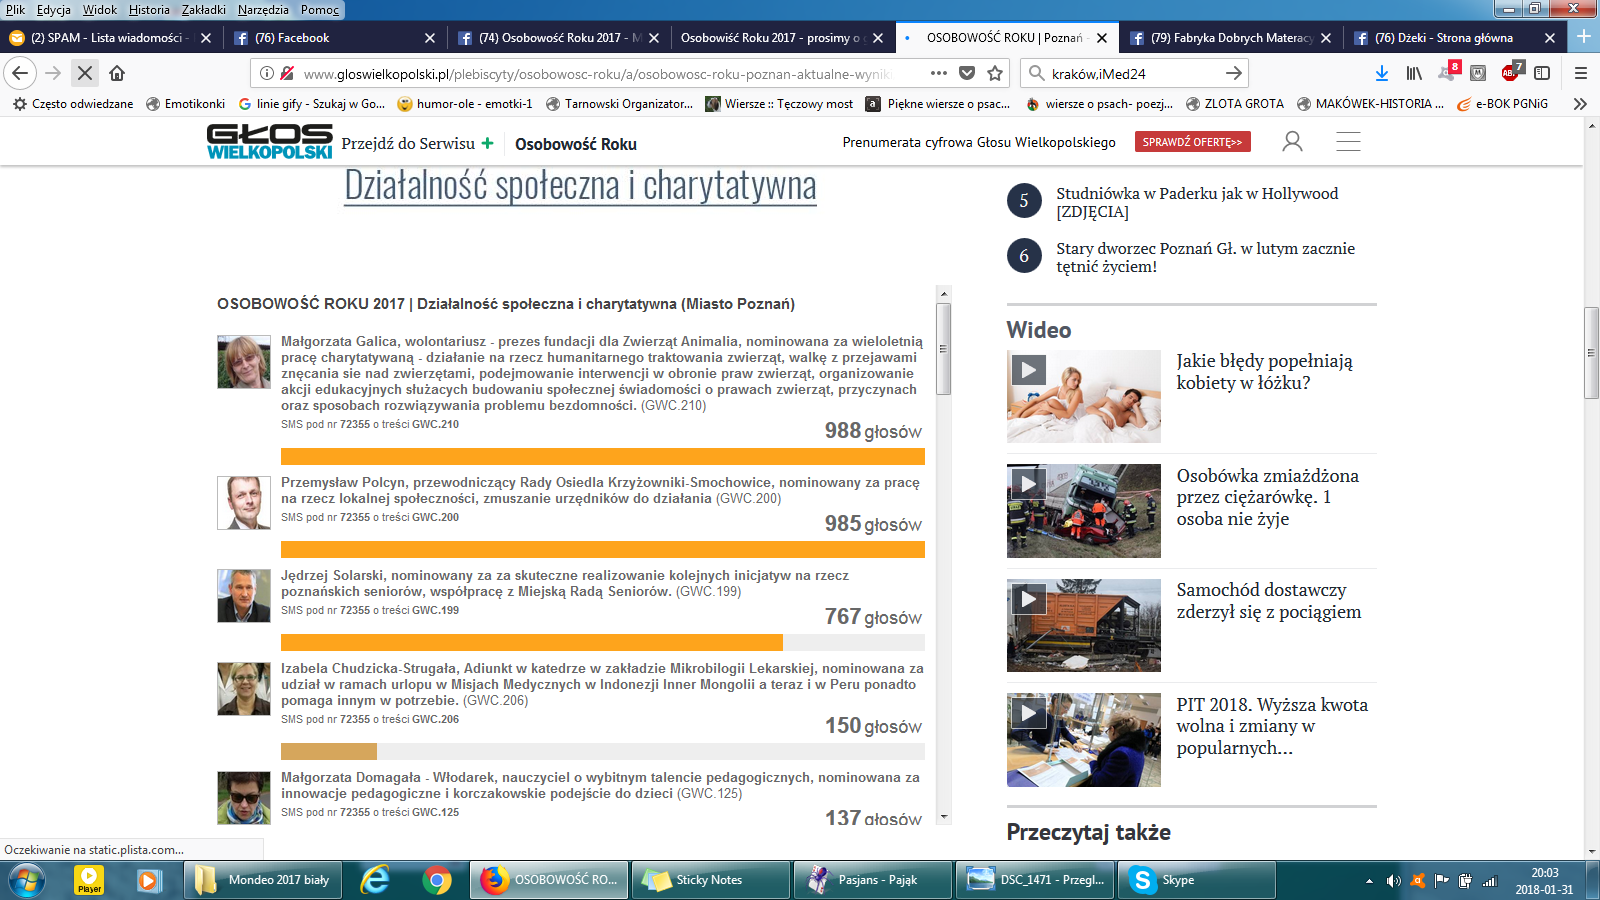Open the page actions three-dots menu

[938, 73]
